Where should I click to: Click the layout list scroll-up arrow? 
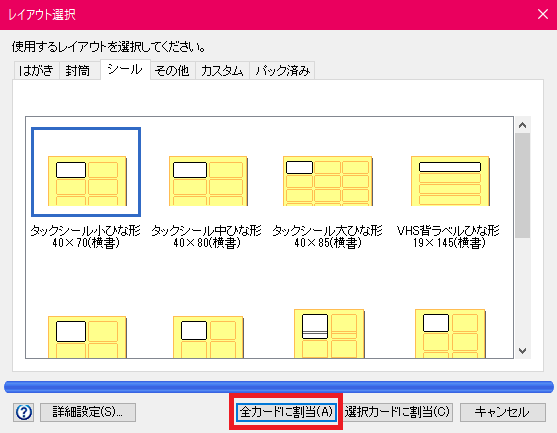(522, 125)
